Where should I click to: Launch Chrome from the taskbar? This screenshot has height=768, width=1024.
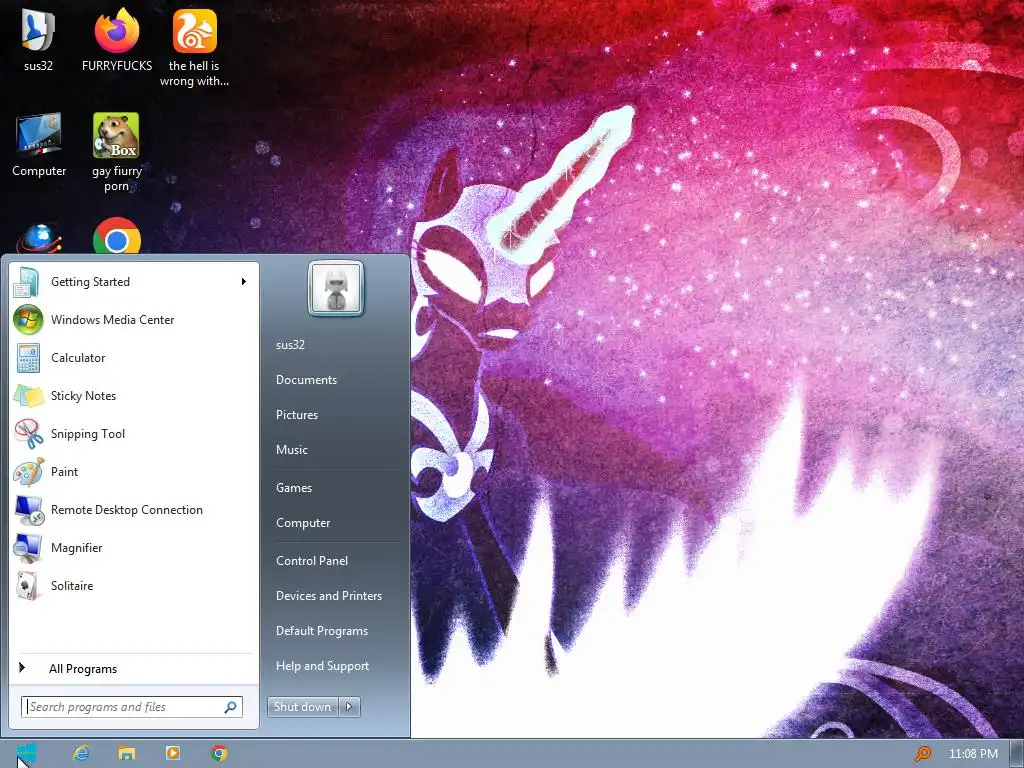click(x=219, y=753)
